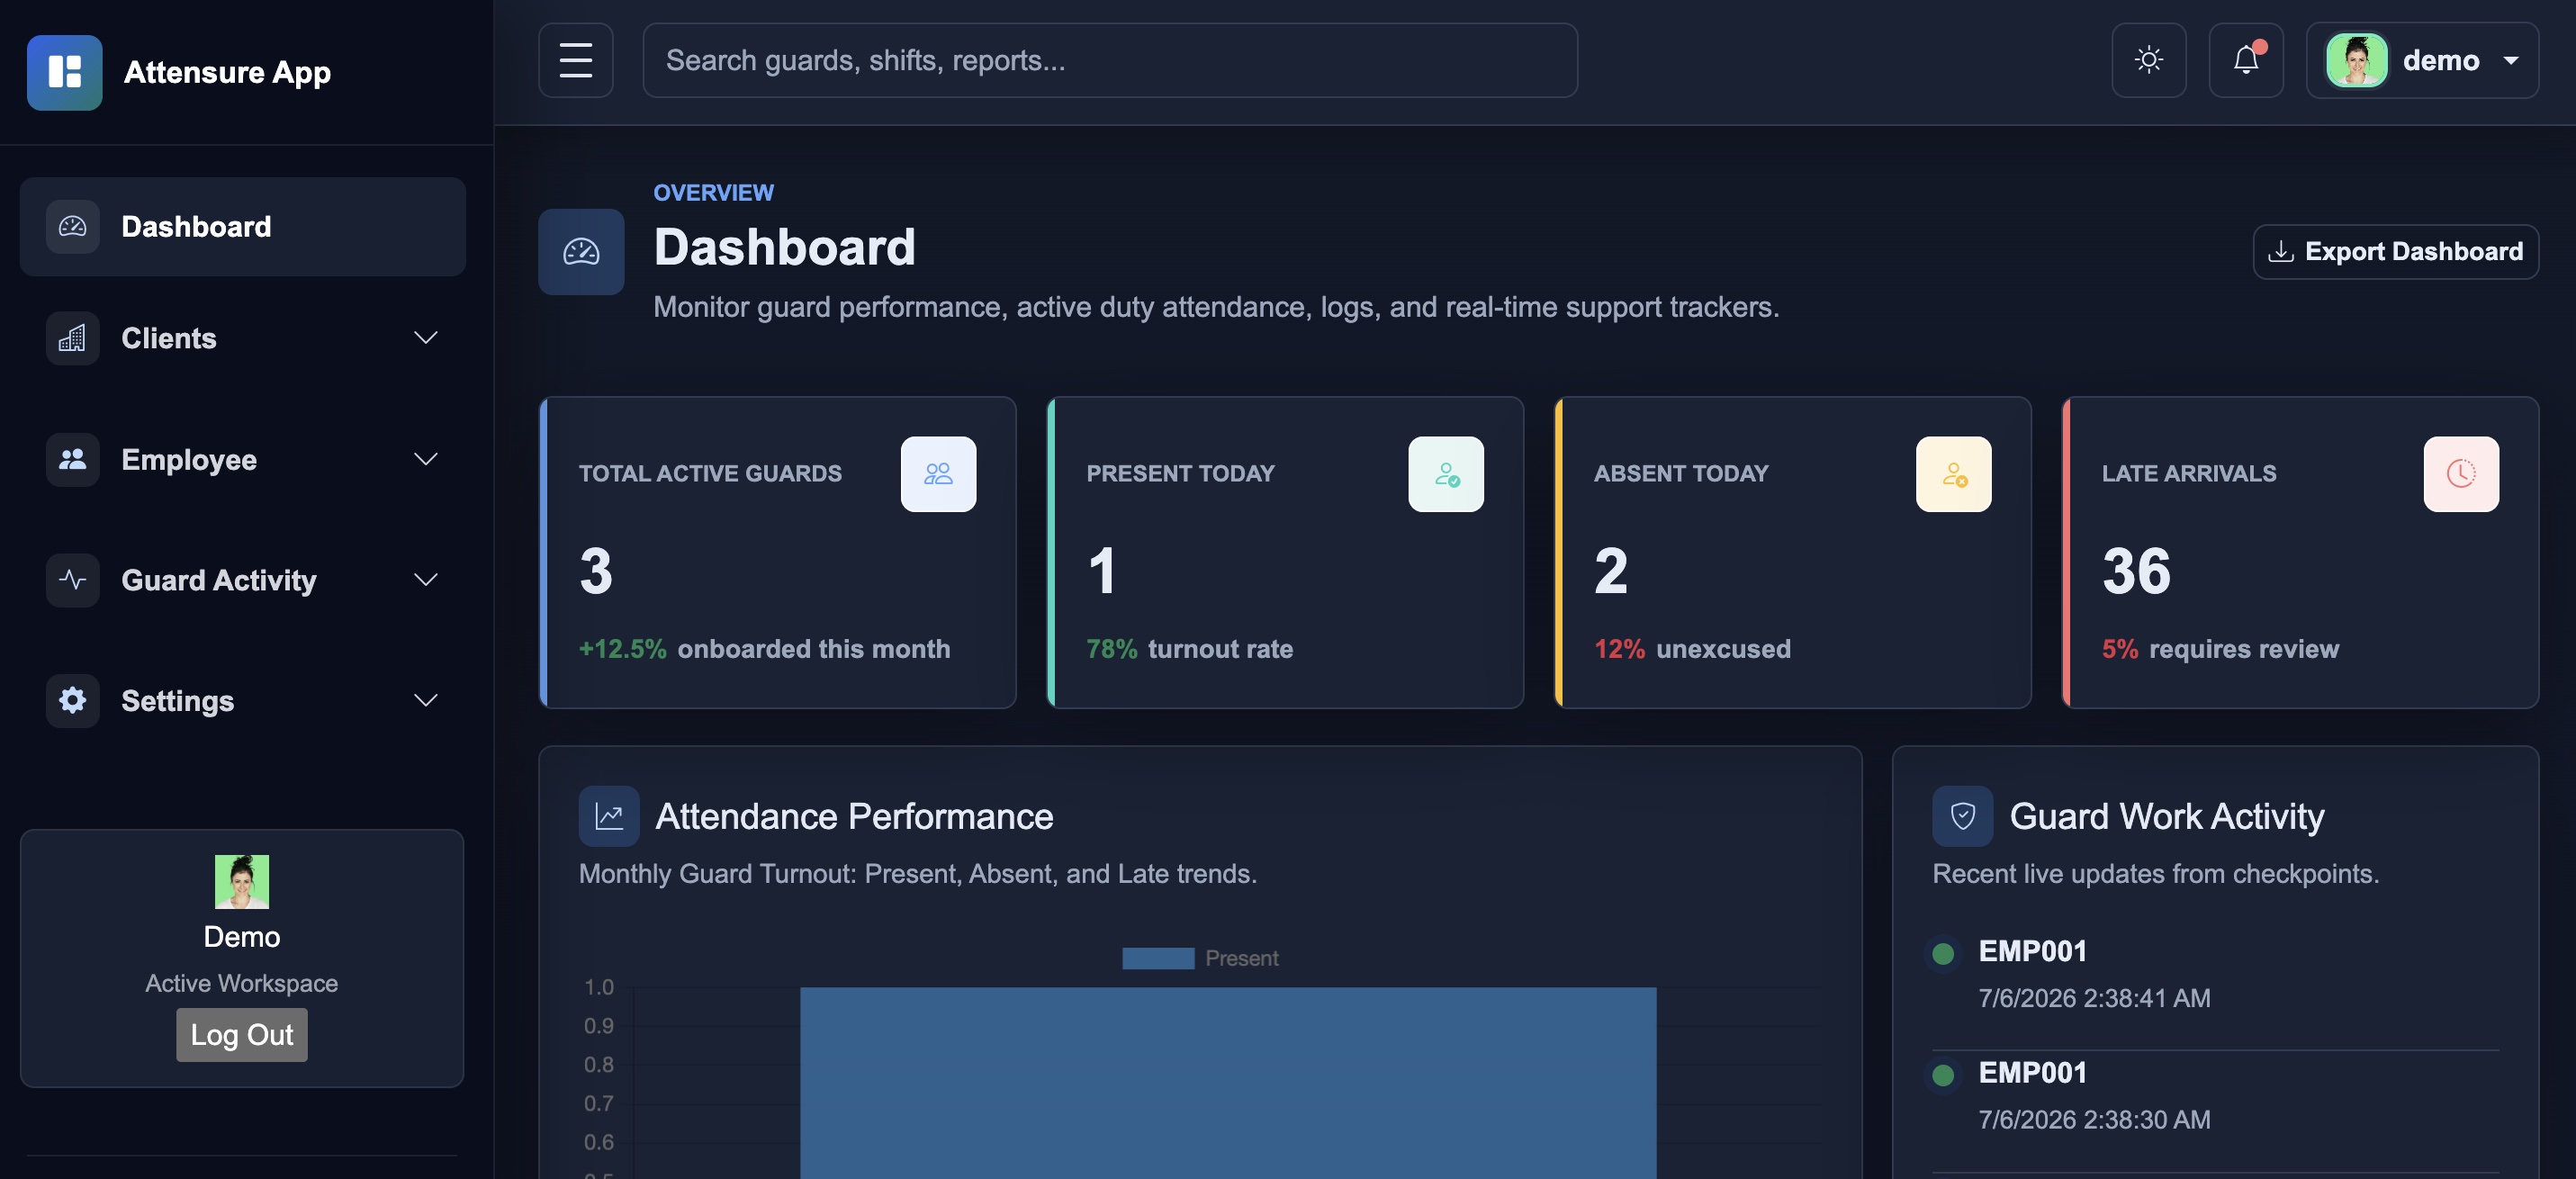The width and height of the screenshot is (2576, 1179).
Task: Expand the Employee chevron
Action: pos(426,459)
